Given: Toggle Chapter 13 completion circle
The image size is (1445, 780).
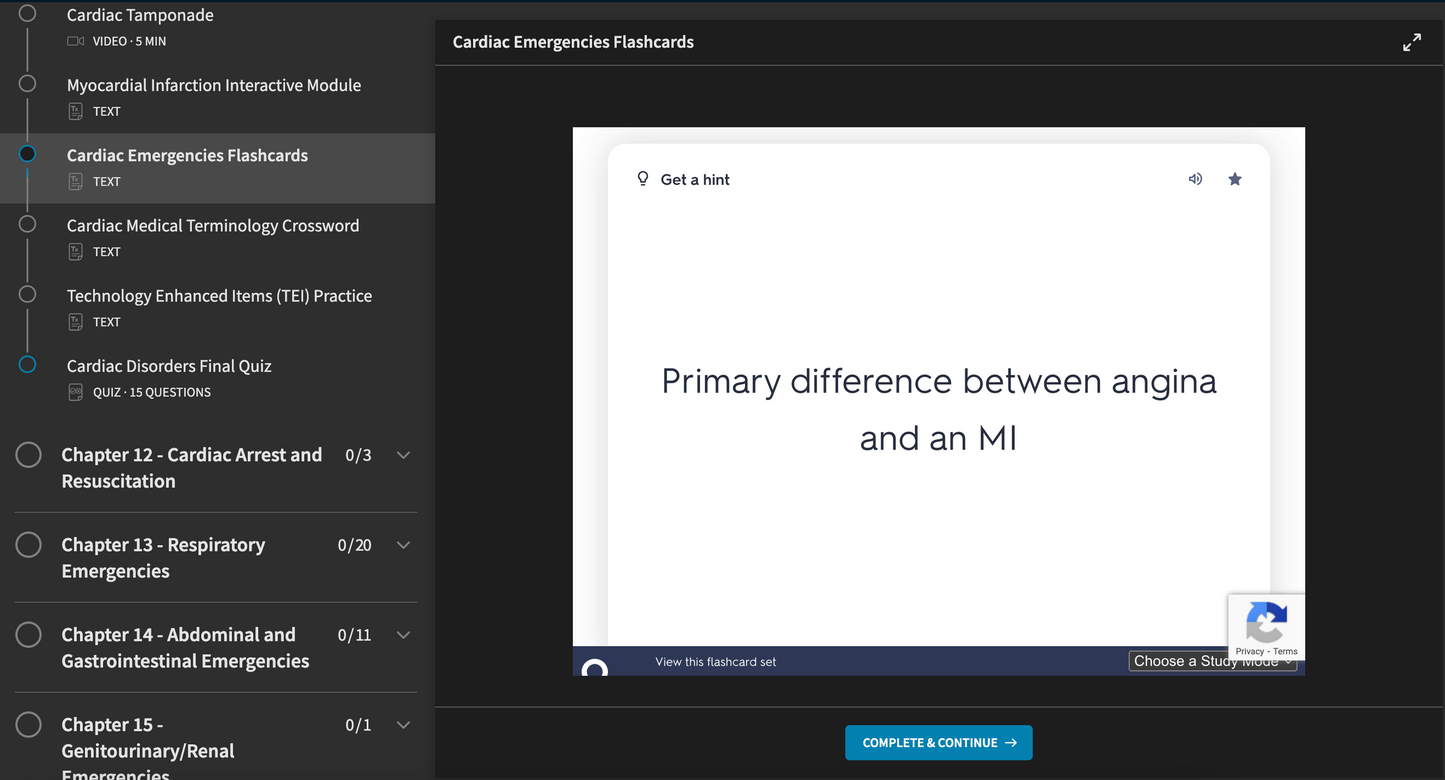Looking at the screenshot, I should [x=28, y=545].
